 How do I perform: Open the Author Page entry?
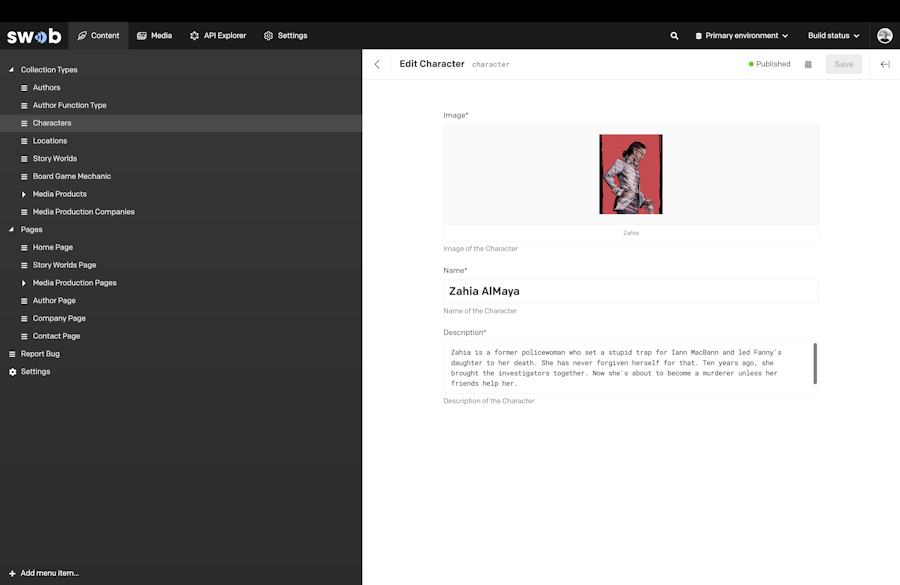(x=54, y=301)
